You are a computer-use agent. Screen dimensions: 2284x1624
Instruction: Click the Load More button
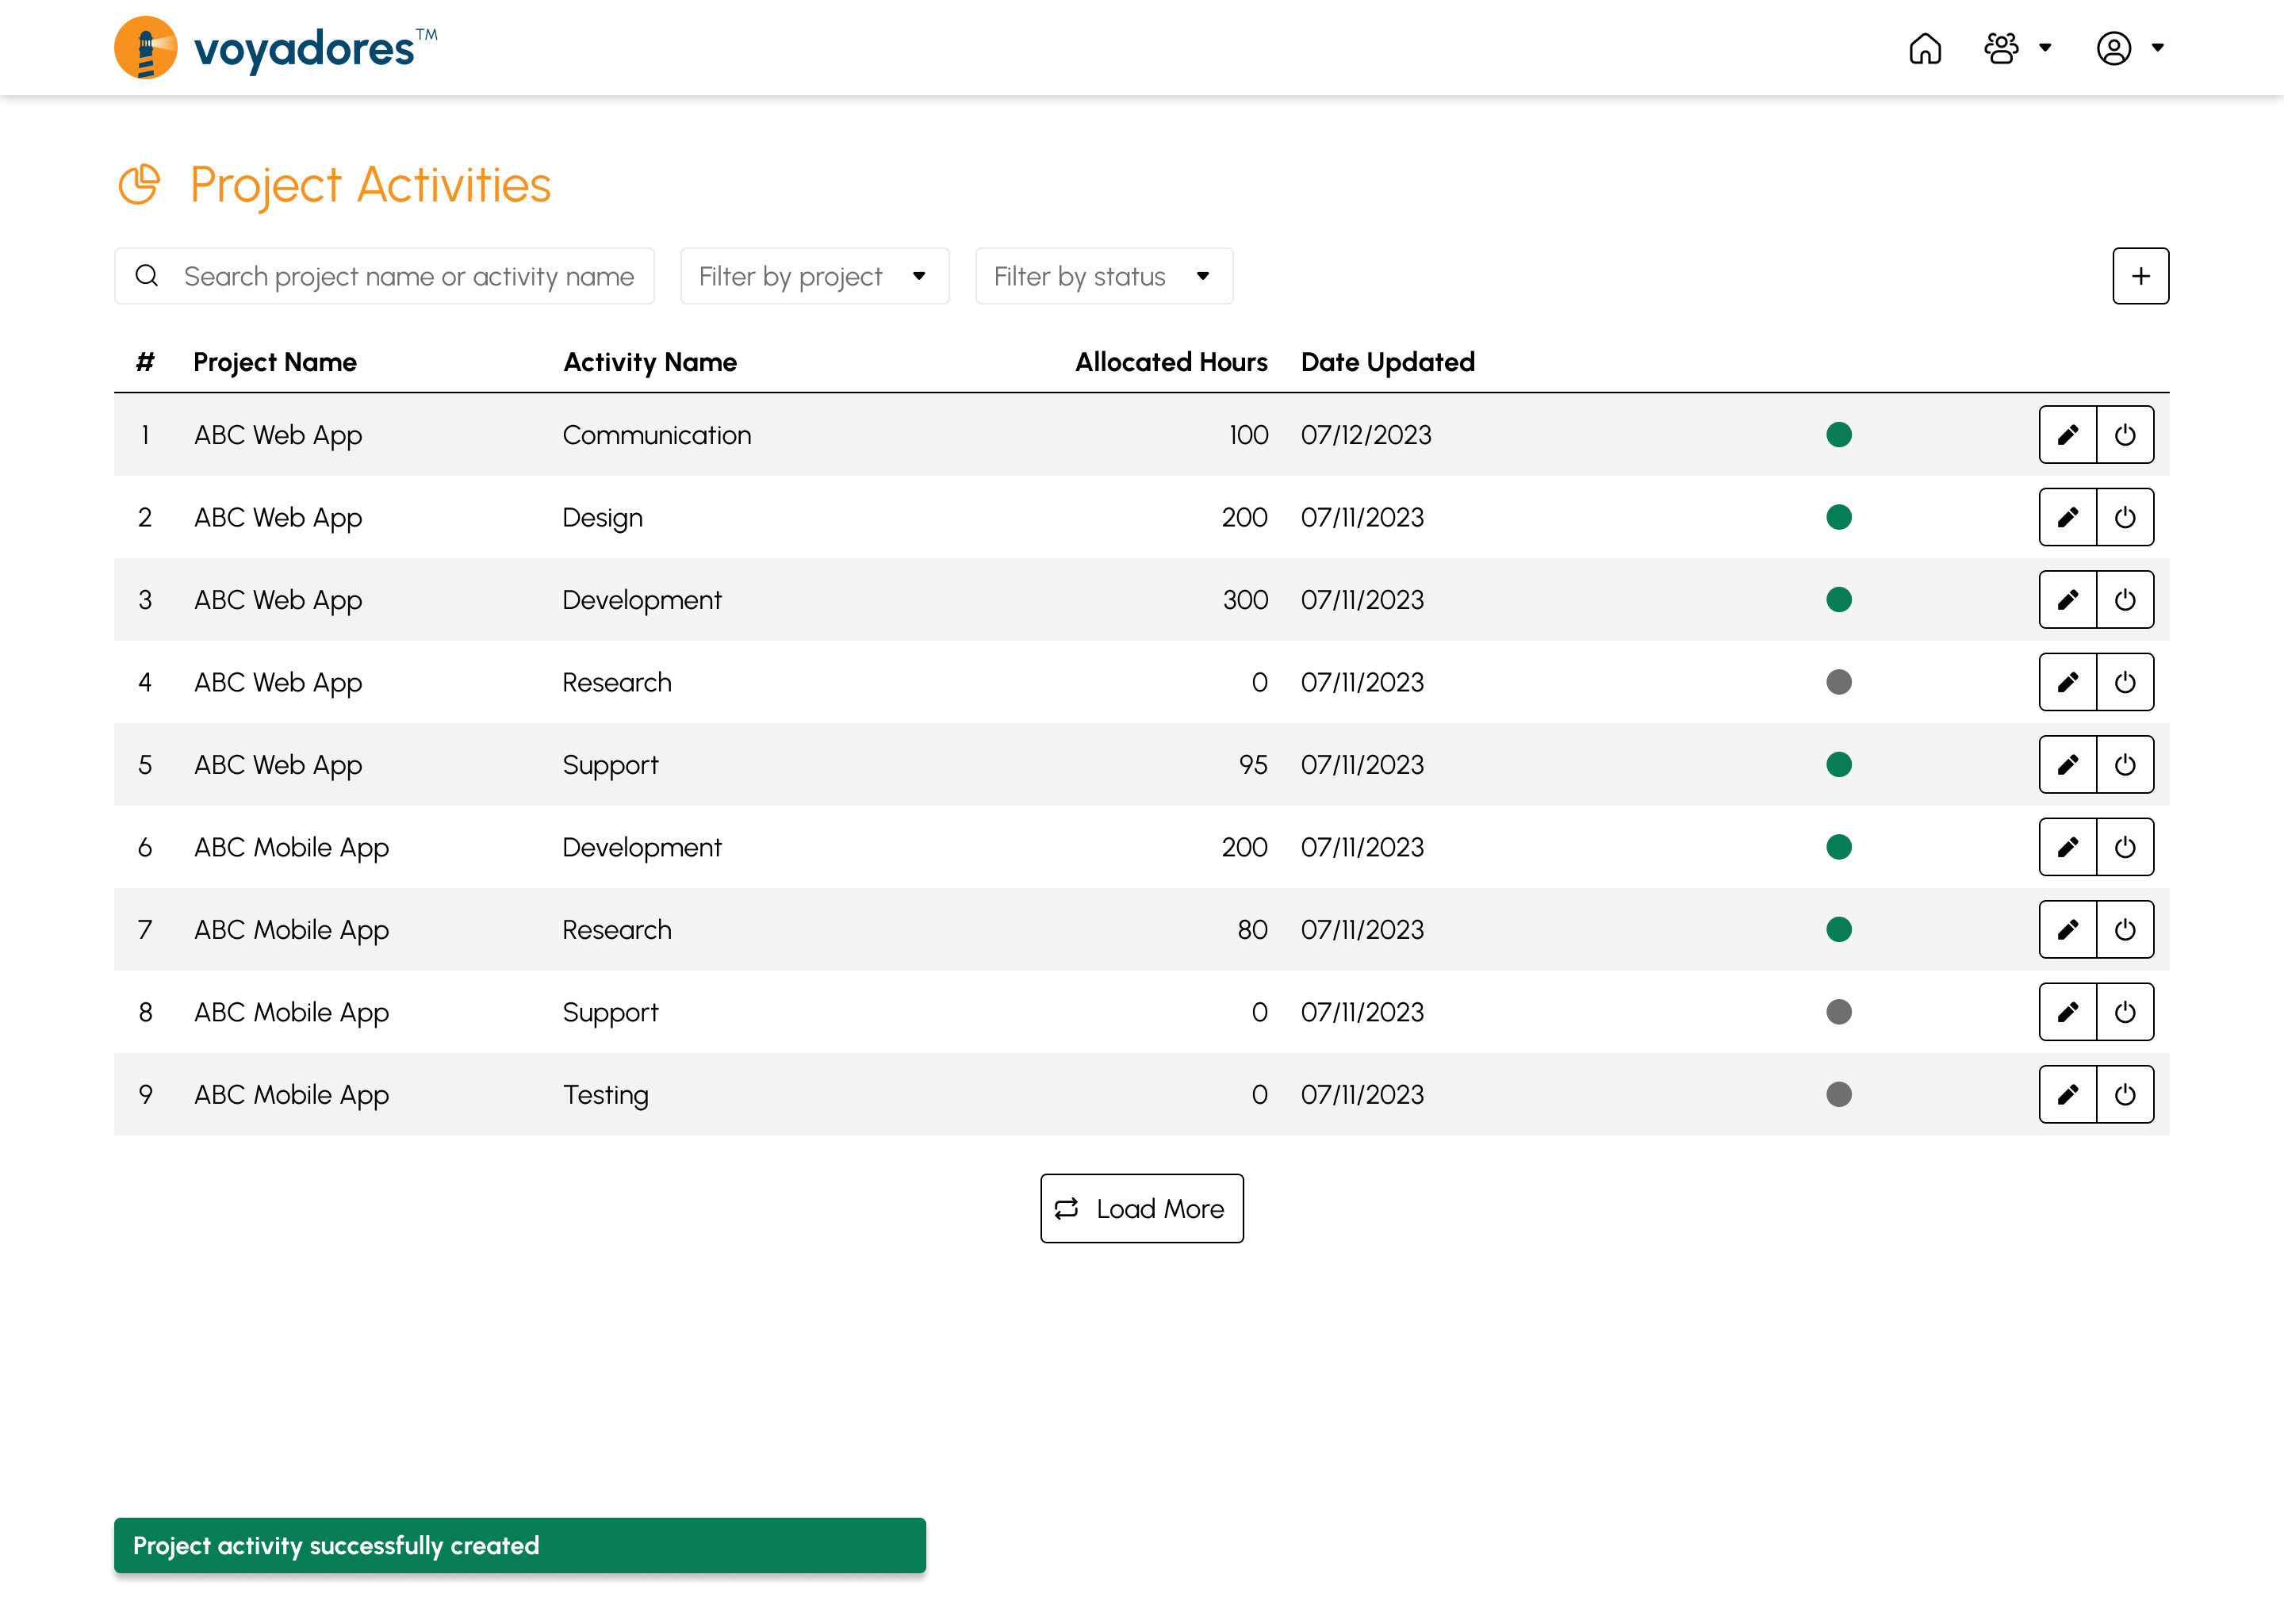click(1142, 1208)
